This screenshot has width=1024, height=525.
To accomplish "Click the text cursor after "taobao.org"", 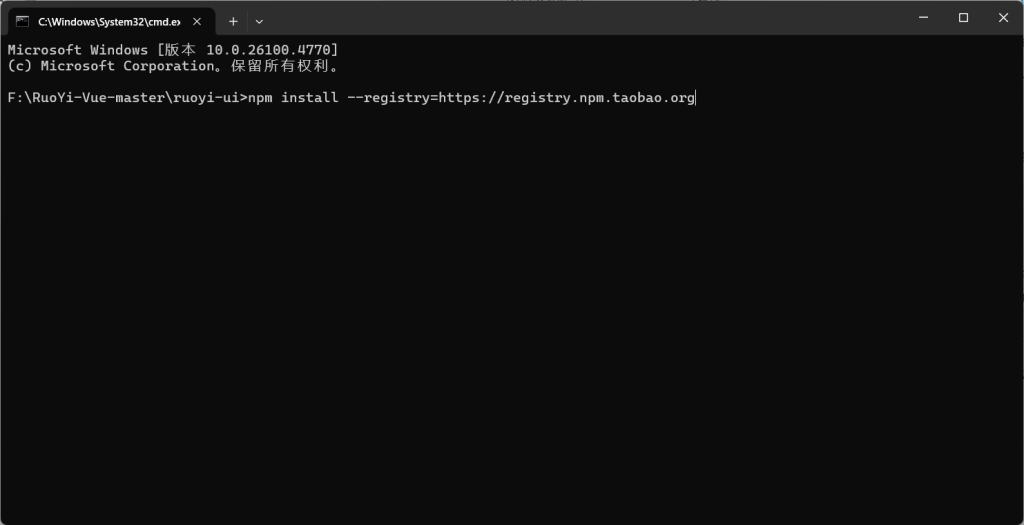I will click(x=696, y=98).
